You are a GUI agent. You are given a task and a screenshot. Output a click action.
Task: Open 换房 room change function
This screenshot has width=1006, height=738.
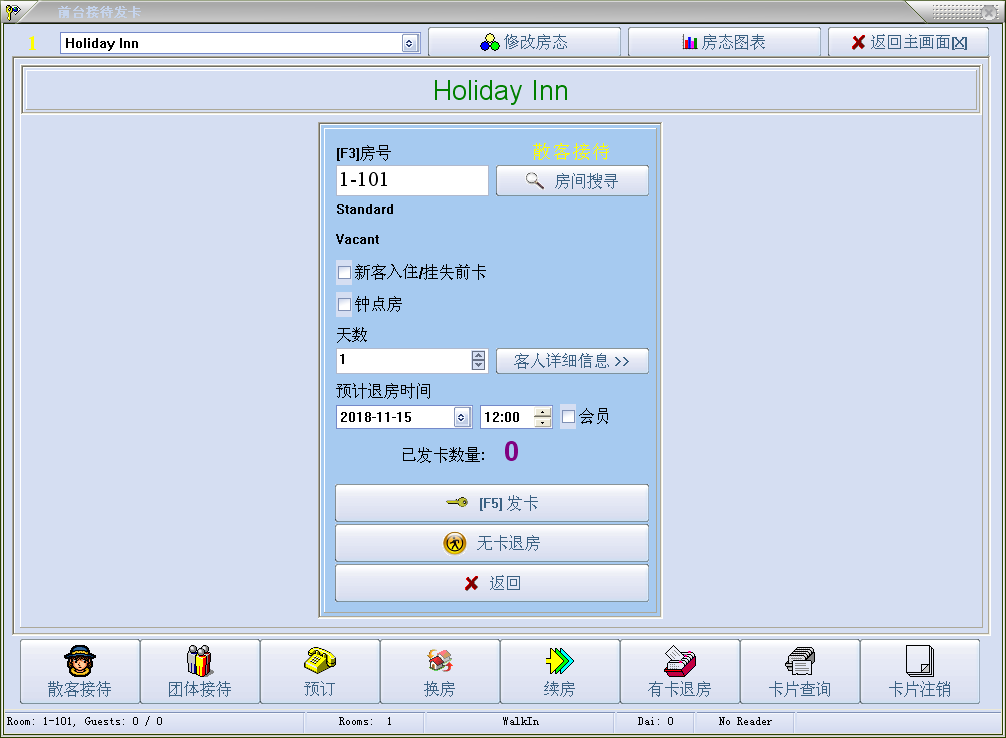coord(439,671)
